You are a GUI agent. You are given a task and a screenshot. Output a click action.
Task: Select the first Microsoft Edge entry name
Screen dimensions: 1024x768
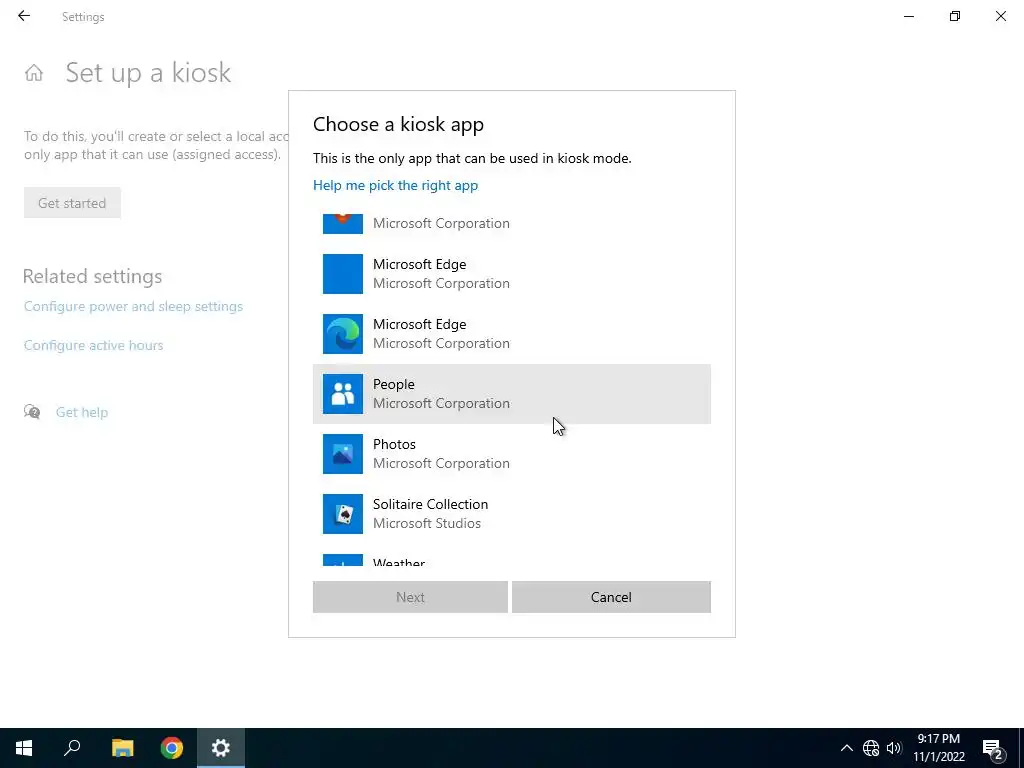tap(419, 264)
